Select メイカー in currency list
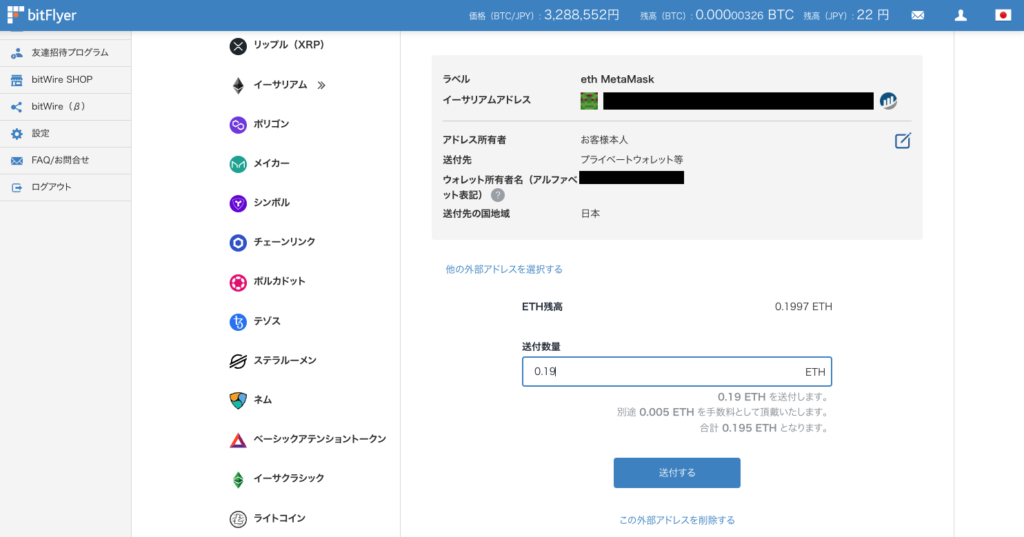Viewport: 1024px width, 537px height. tap(271, 163)
